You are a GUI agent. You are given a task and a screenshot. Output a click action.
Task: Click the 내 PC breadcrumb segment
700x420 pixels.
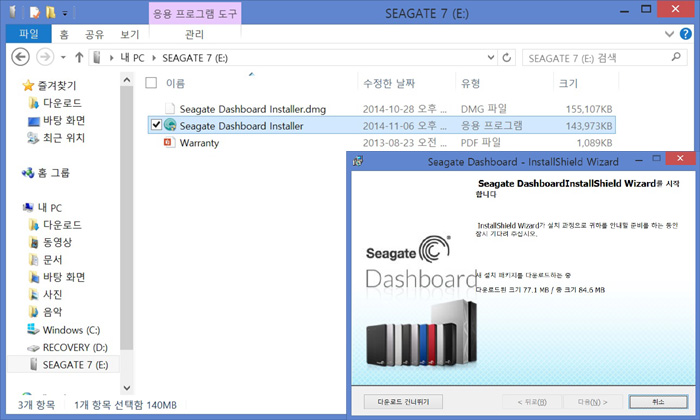tap(133, 58)
